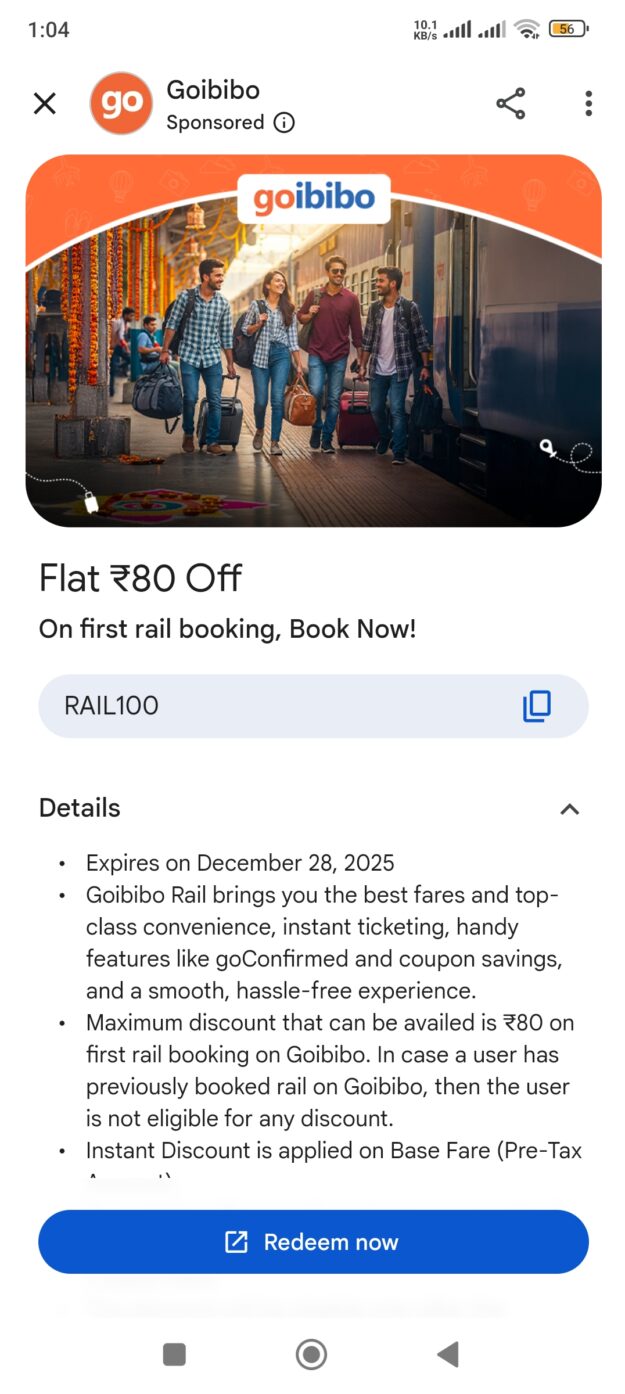Tap the Details section heading
The width and height of the screenshot is (625, 1394).
point(80,808)
